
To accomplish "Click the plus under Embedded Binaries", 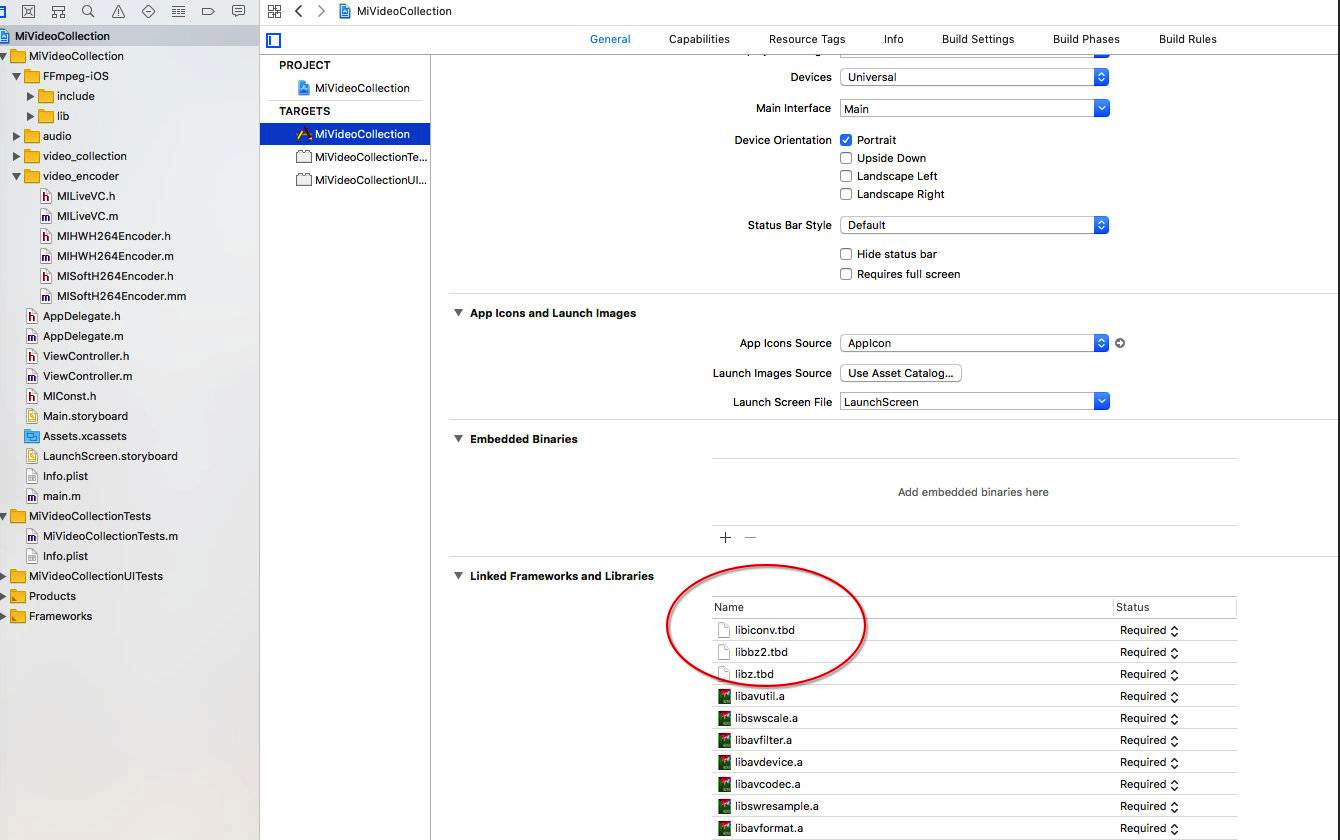I will [x=725, y=537].
